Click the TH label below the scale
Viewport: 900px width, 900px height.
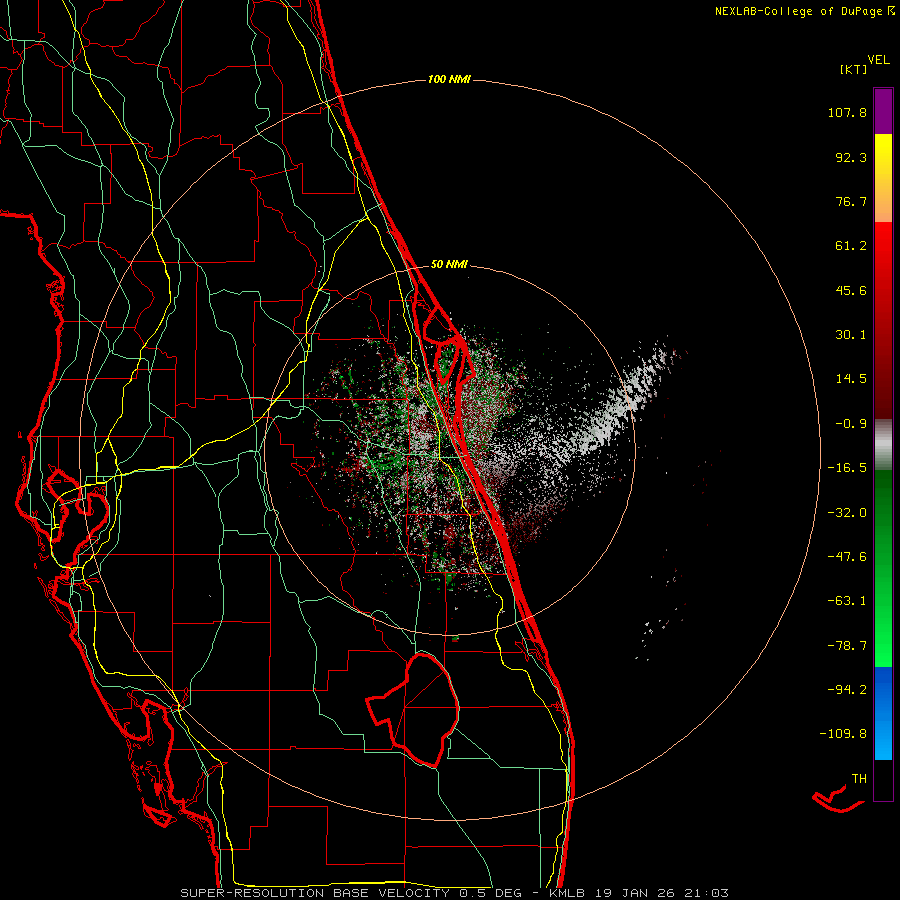click(859, 779)
